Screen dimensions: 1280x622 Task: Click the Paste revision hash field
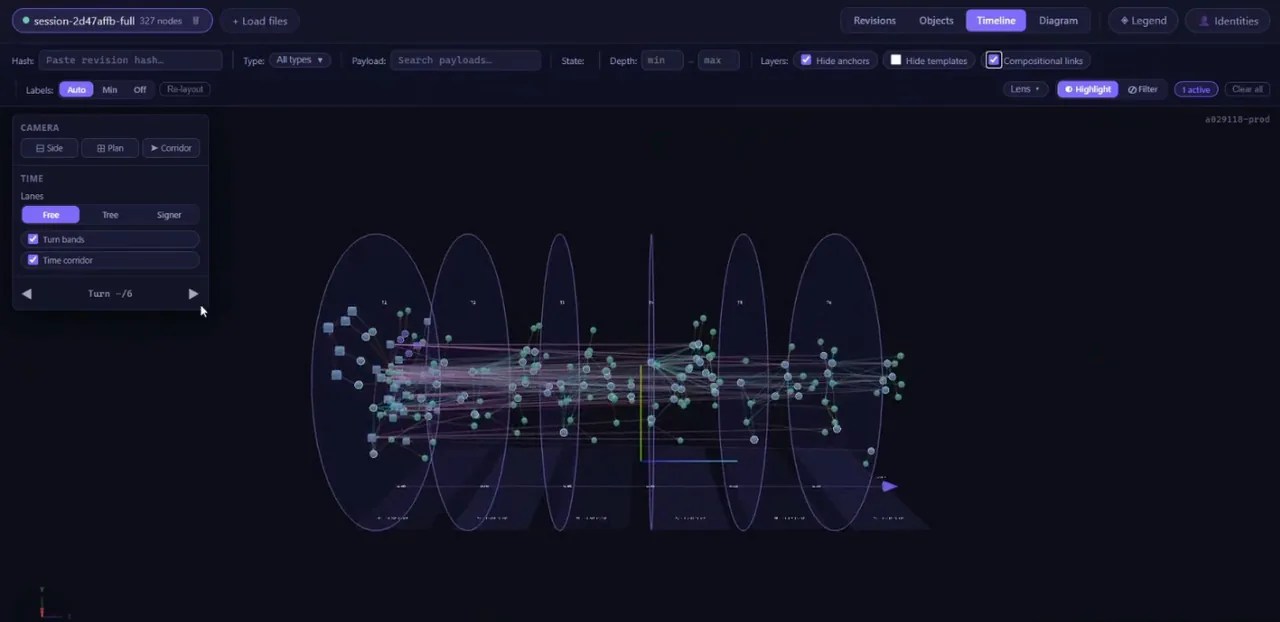point(130,60)
